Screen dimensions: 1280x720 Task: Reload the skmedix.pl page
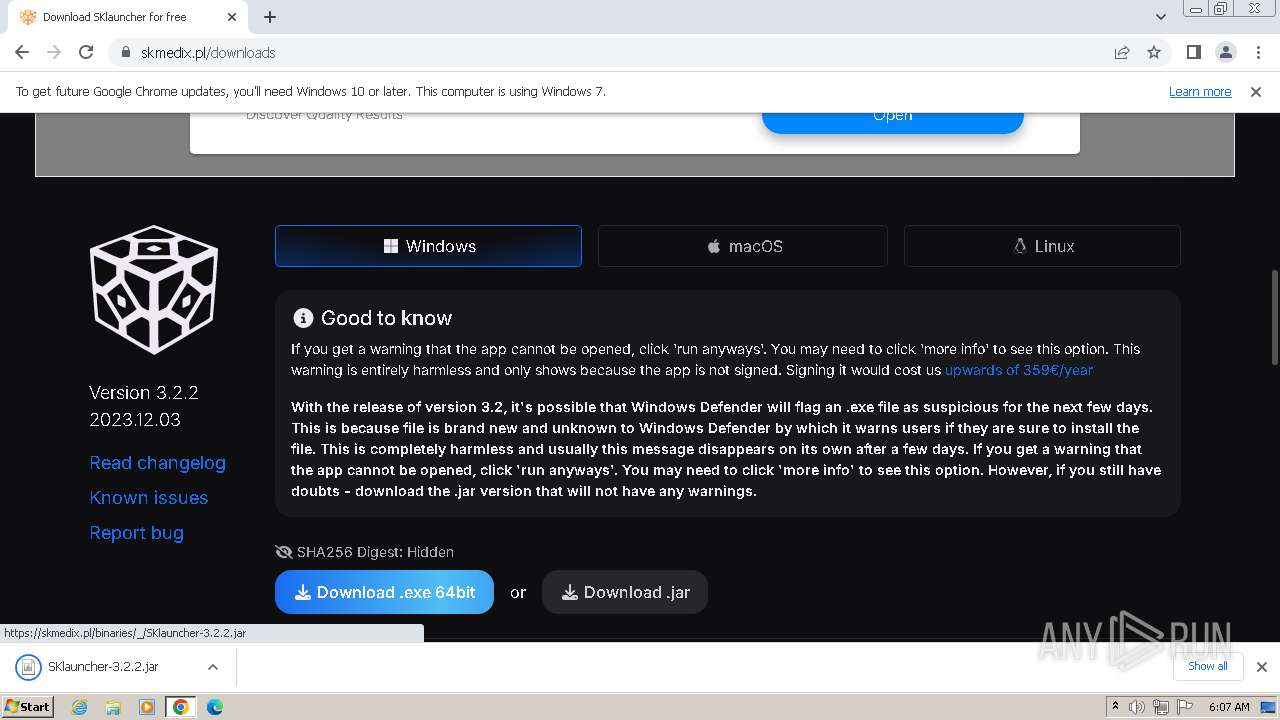[x=86, y=52]
